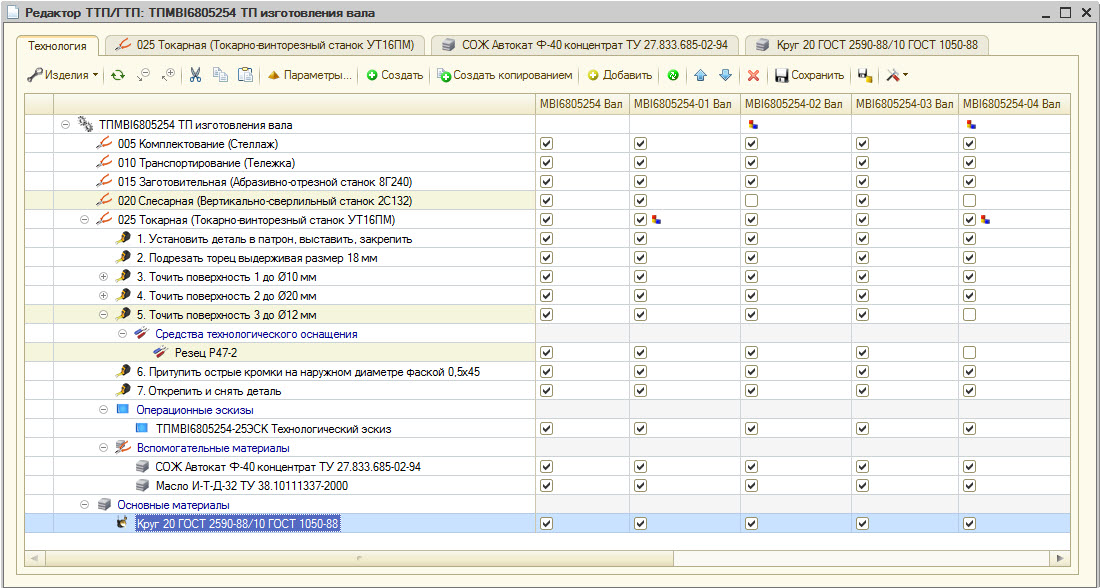Click the copy documents toolbar icon
Viewport: 1100px width, 588px height.
coord(220,75)
